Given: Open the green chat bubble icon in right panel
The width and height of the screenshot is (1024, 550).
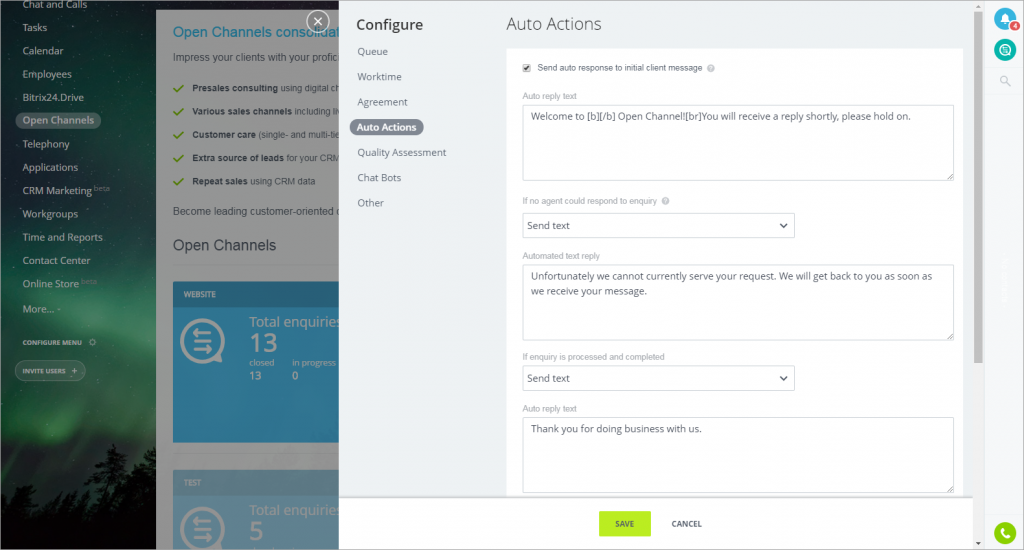Looking at the screenshot, I should 1004,50.
